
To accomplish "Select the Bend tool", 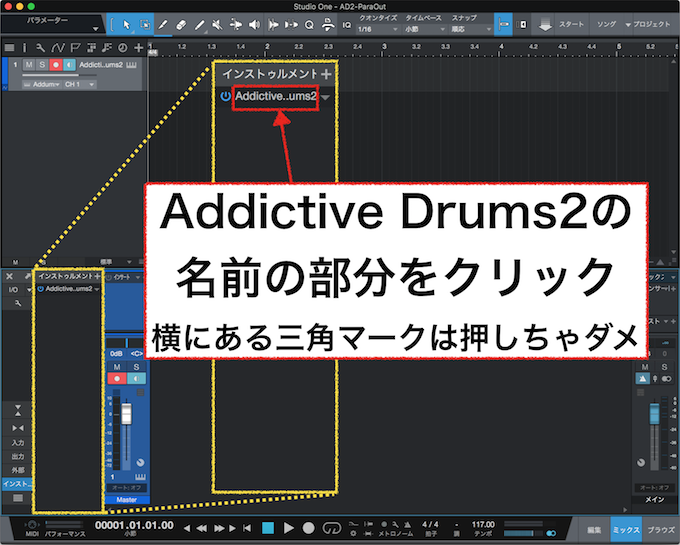I will [236, 25].
